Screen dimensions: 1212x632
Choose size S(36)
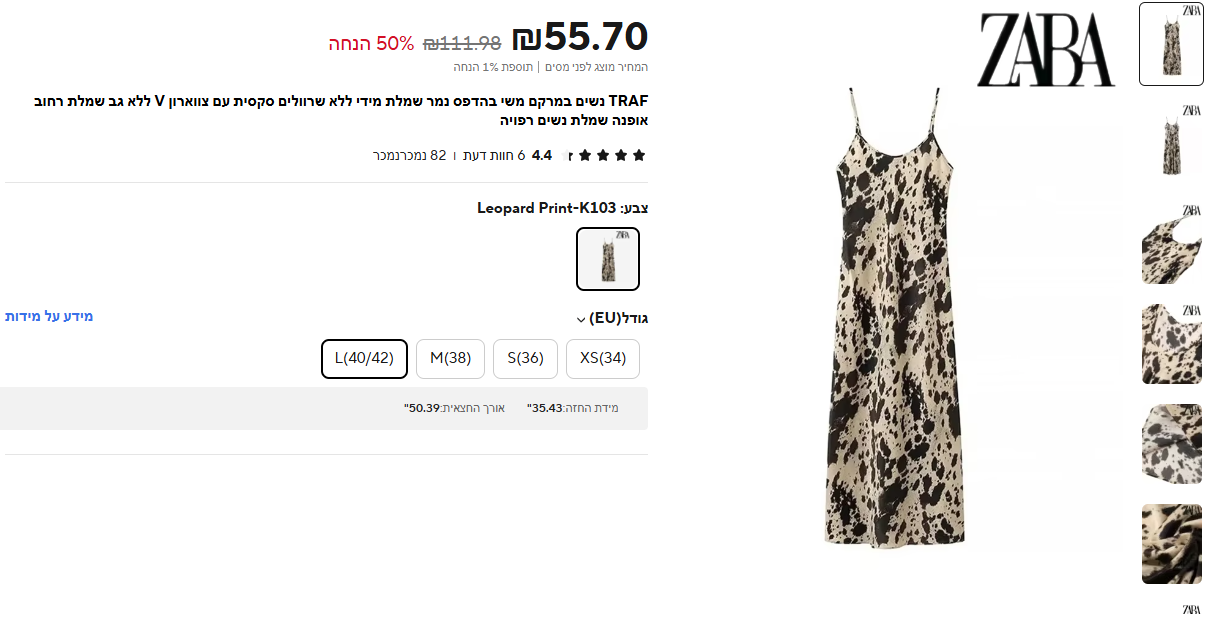coord(525,359)
